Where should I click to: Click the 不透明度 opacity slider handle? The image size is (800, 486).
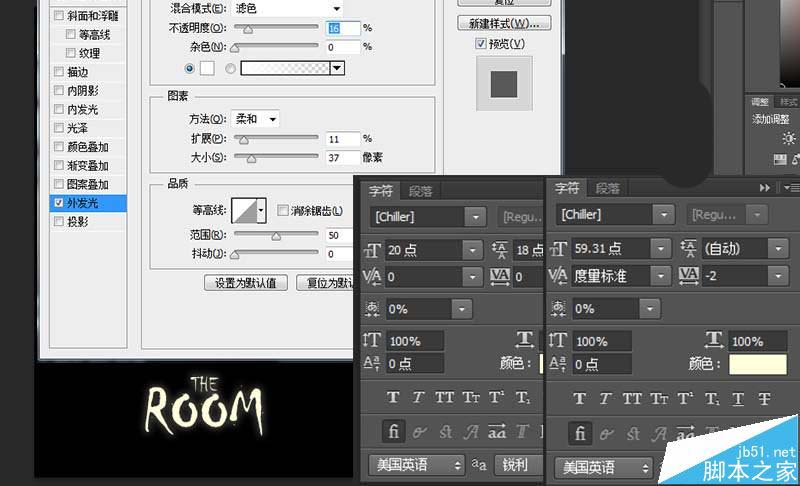point(248,30)
